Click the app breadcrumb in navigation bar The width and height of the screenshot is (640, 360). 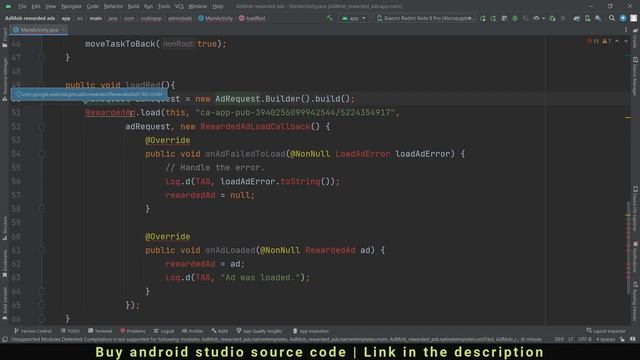66,18
